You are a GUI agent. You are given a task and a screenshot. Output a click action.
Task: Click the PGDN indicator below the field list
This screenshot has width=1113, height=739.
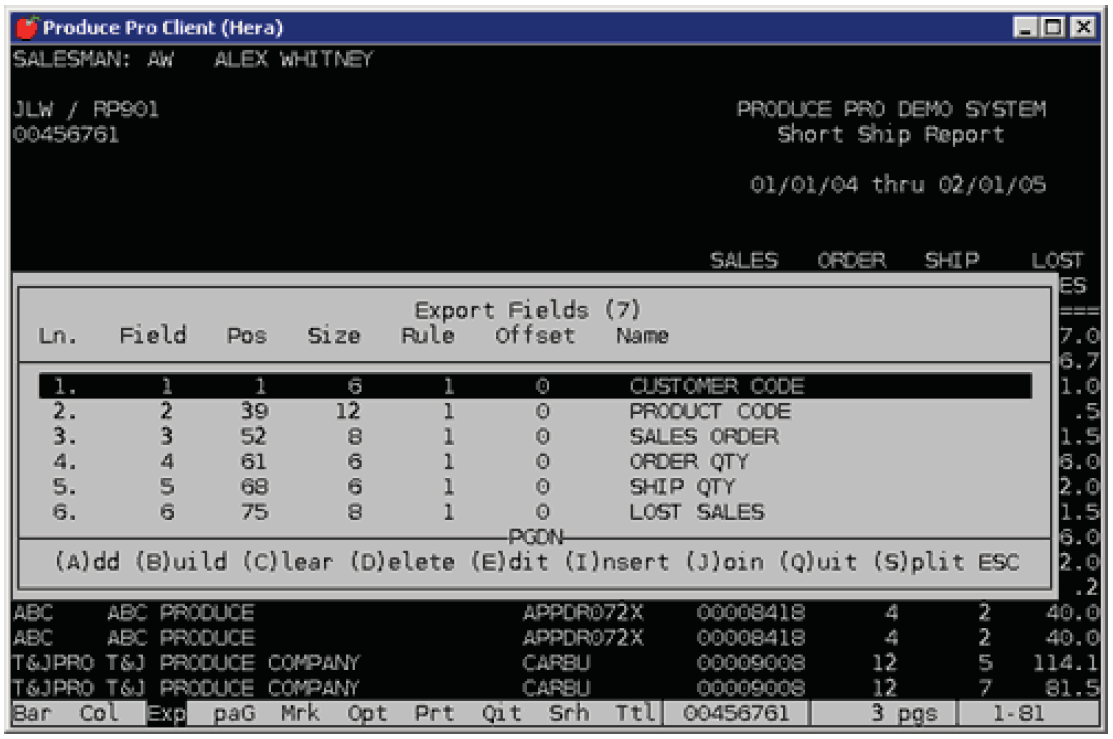(x=536, y=537)
